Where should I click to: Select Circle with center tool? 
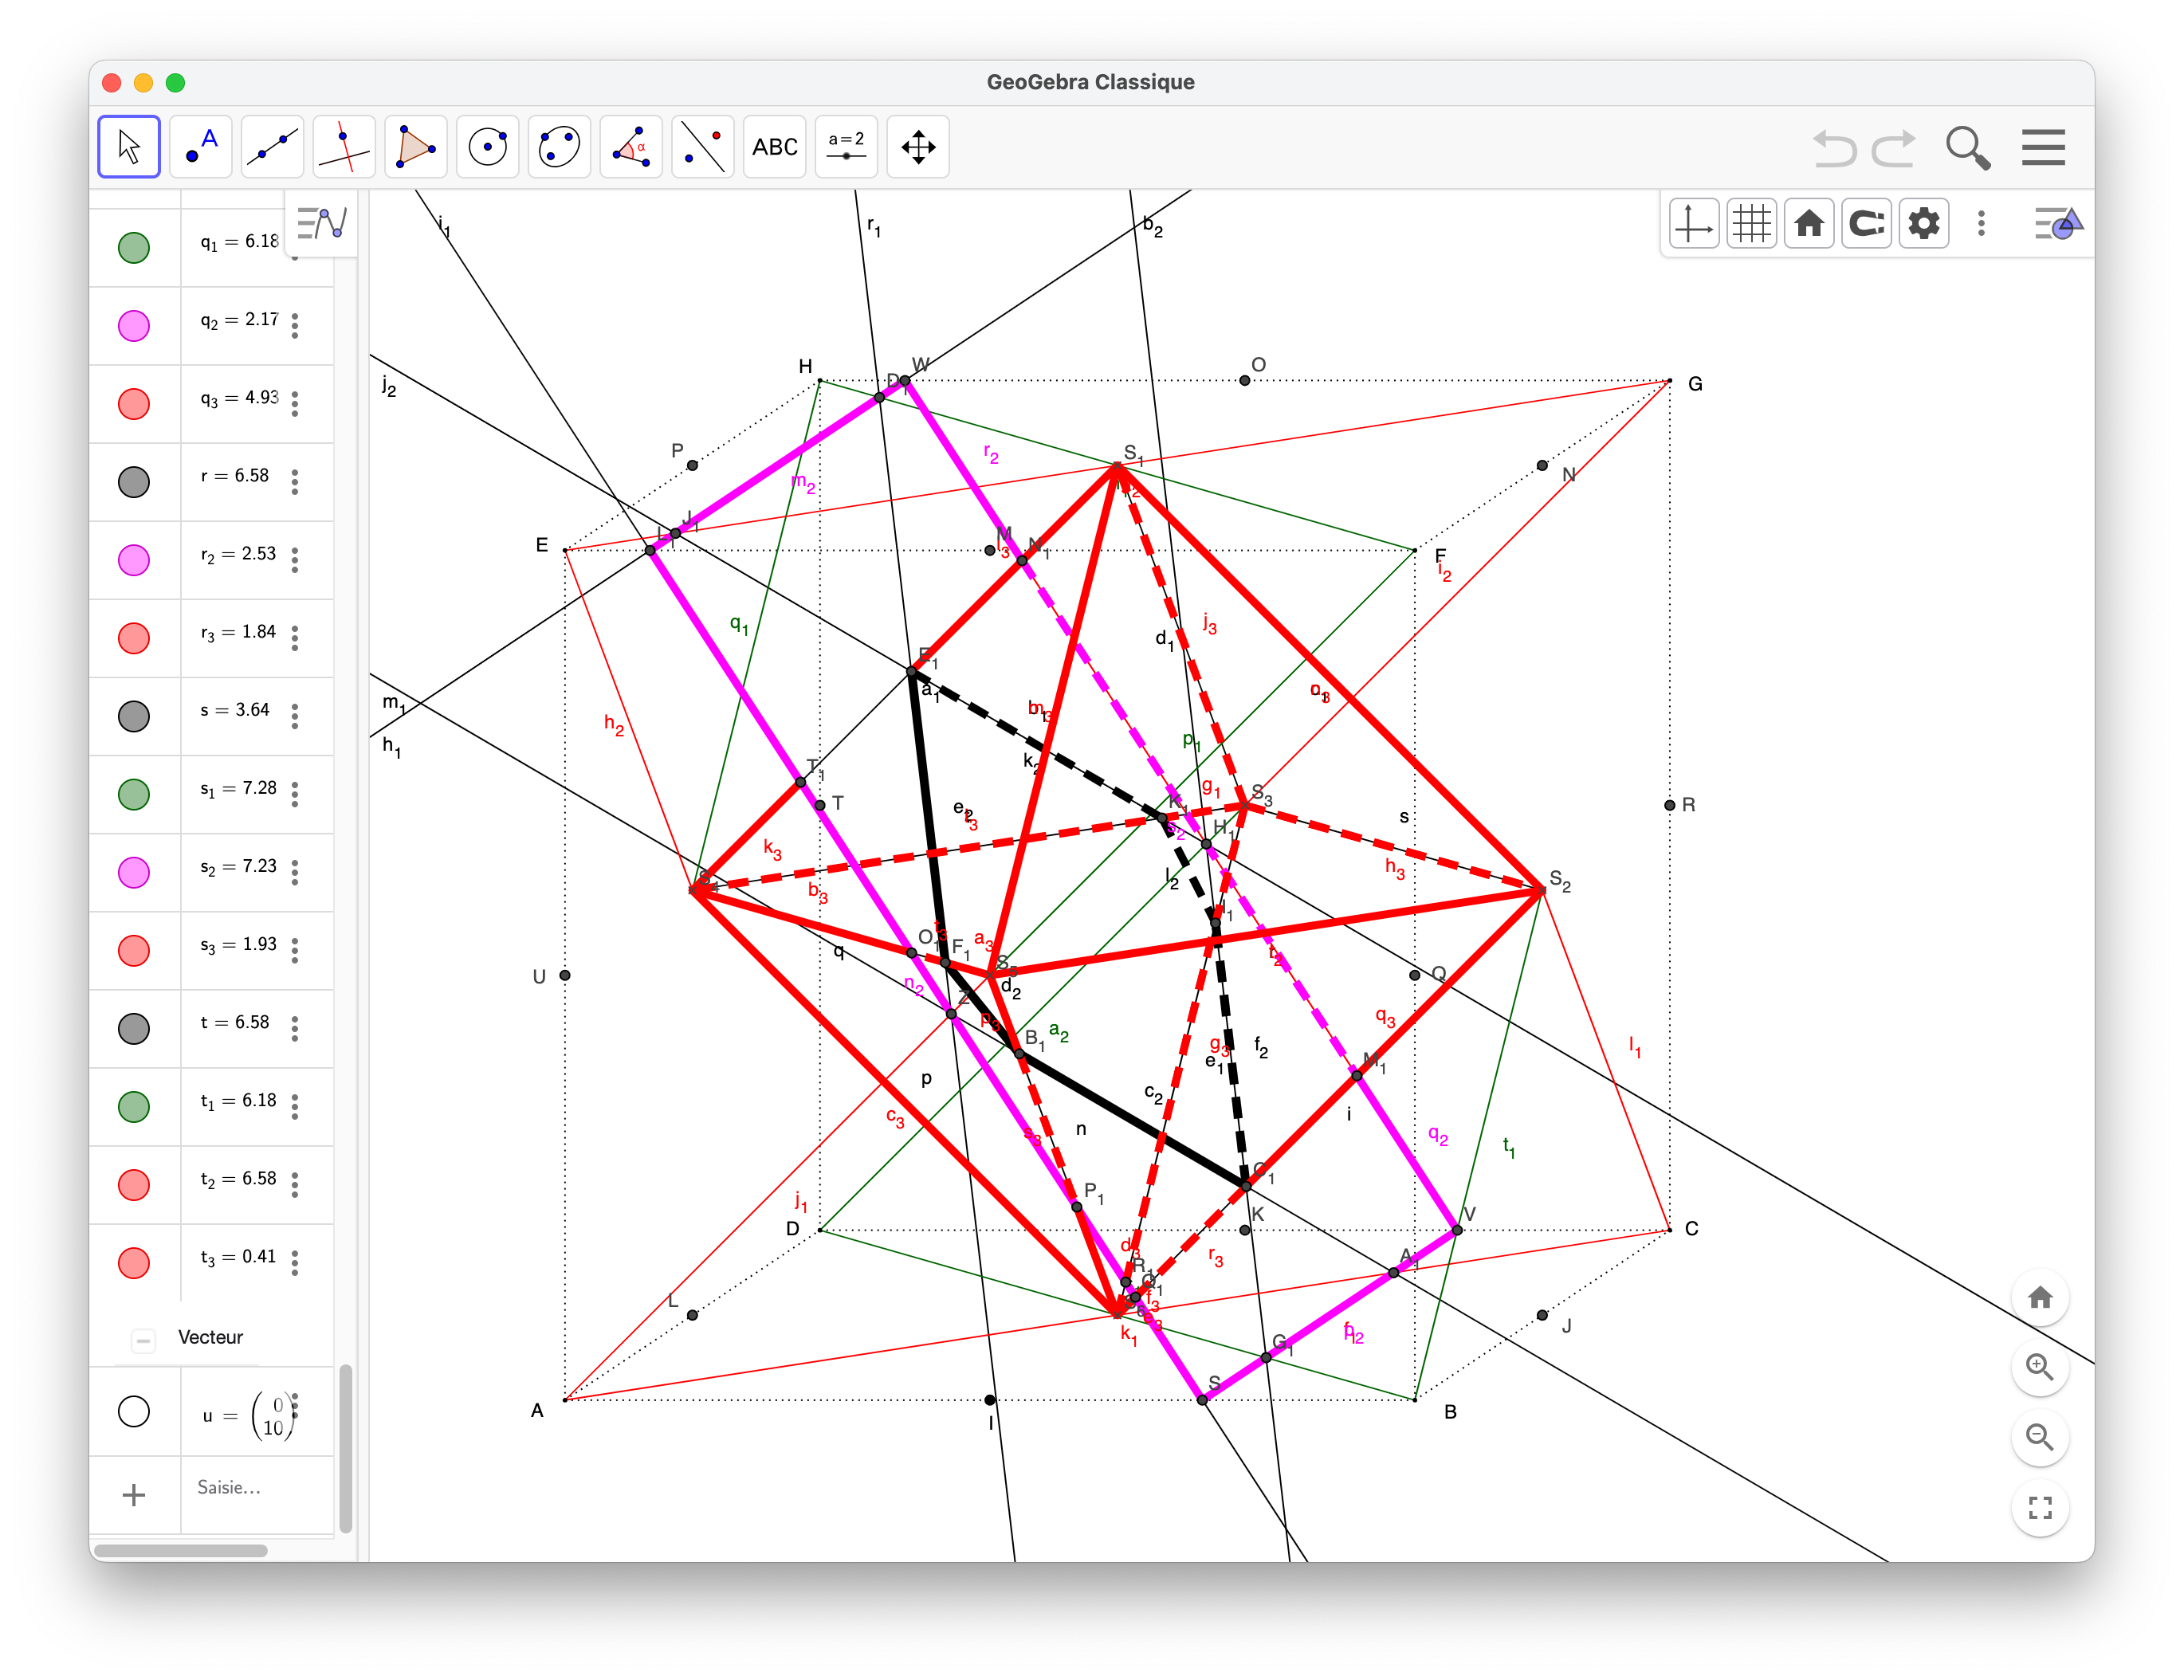coord(488,147)
